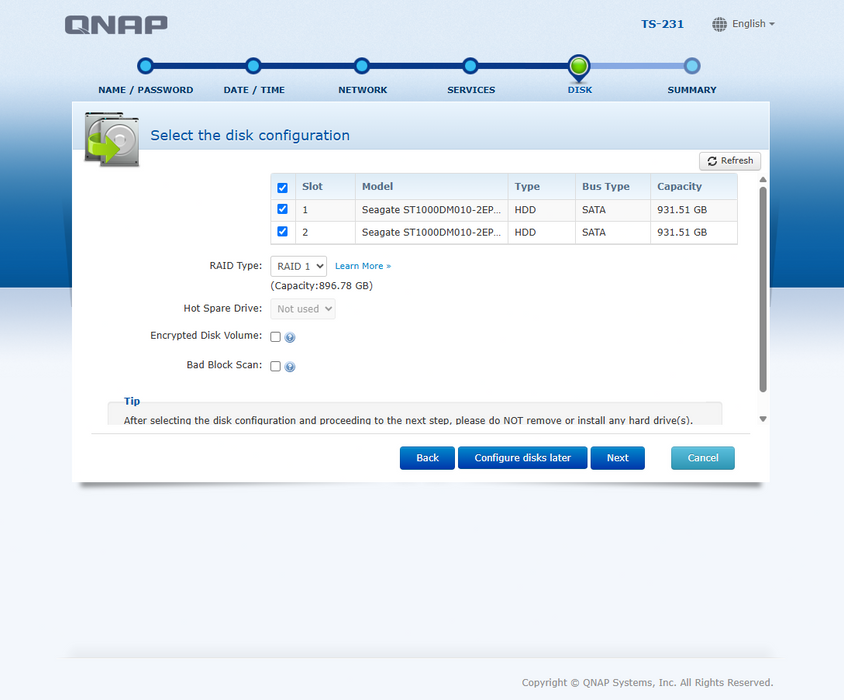Open the RAID Type dropdown
This screenshot has height=700, width=844.
[298, 266]
